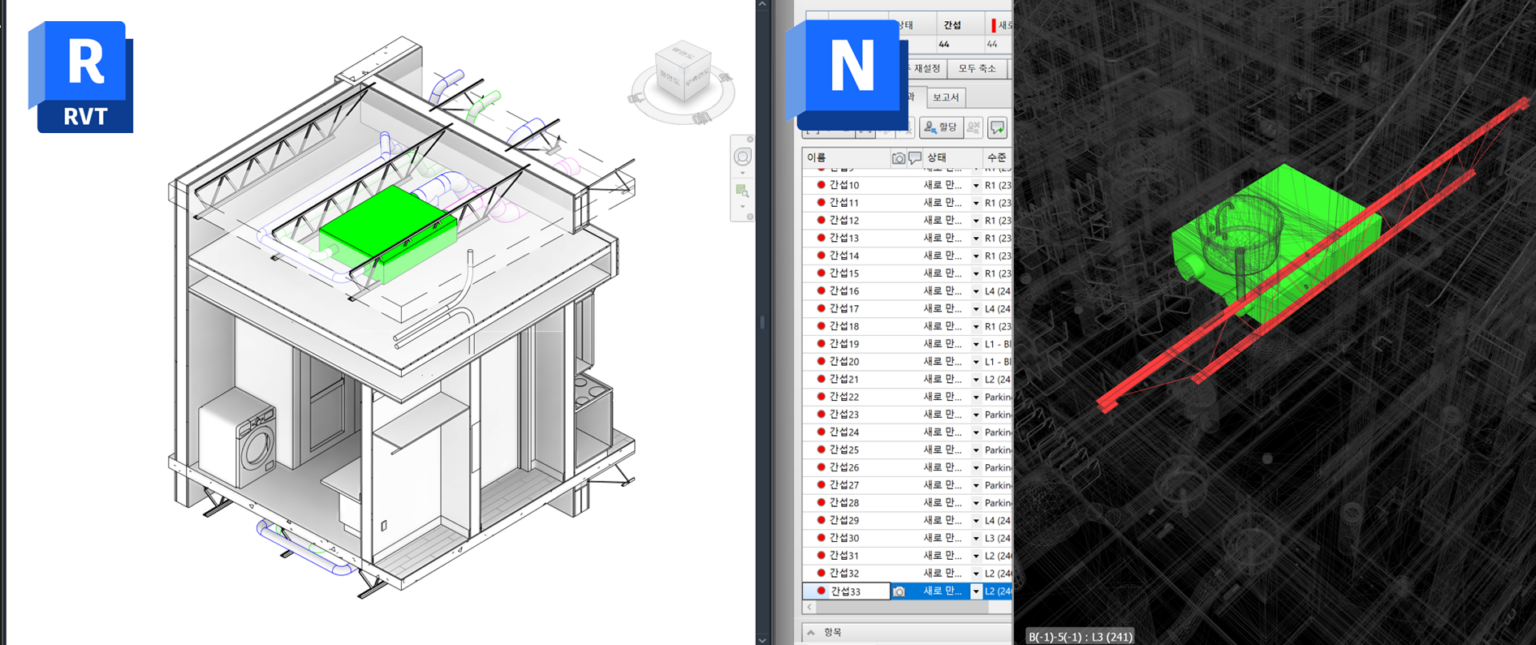Screen dimensions: 1536x645
Task: Click the zoom region navigation icon
Action: tap(742, 190)
